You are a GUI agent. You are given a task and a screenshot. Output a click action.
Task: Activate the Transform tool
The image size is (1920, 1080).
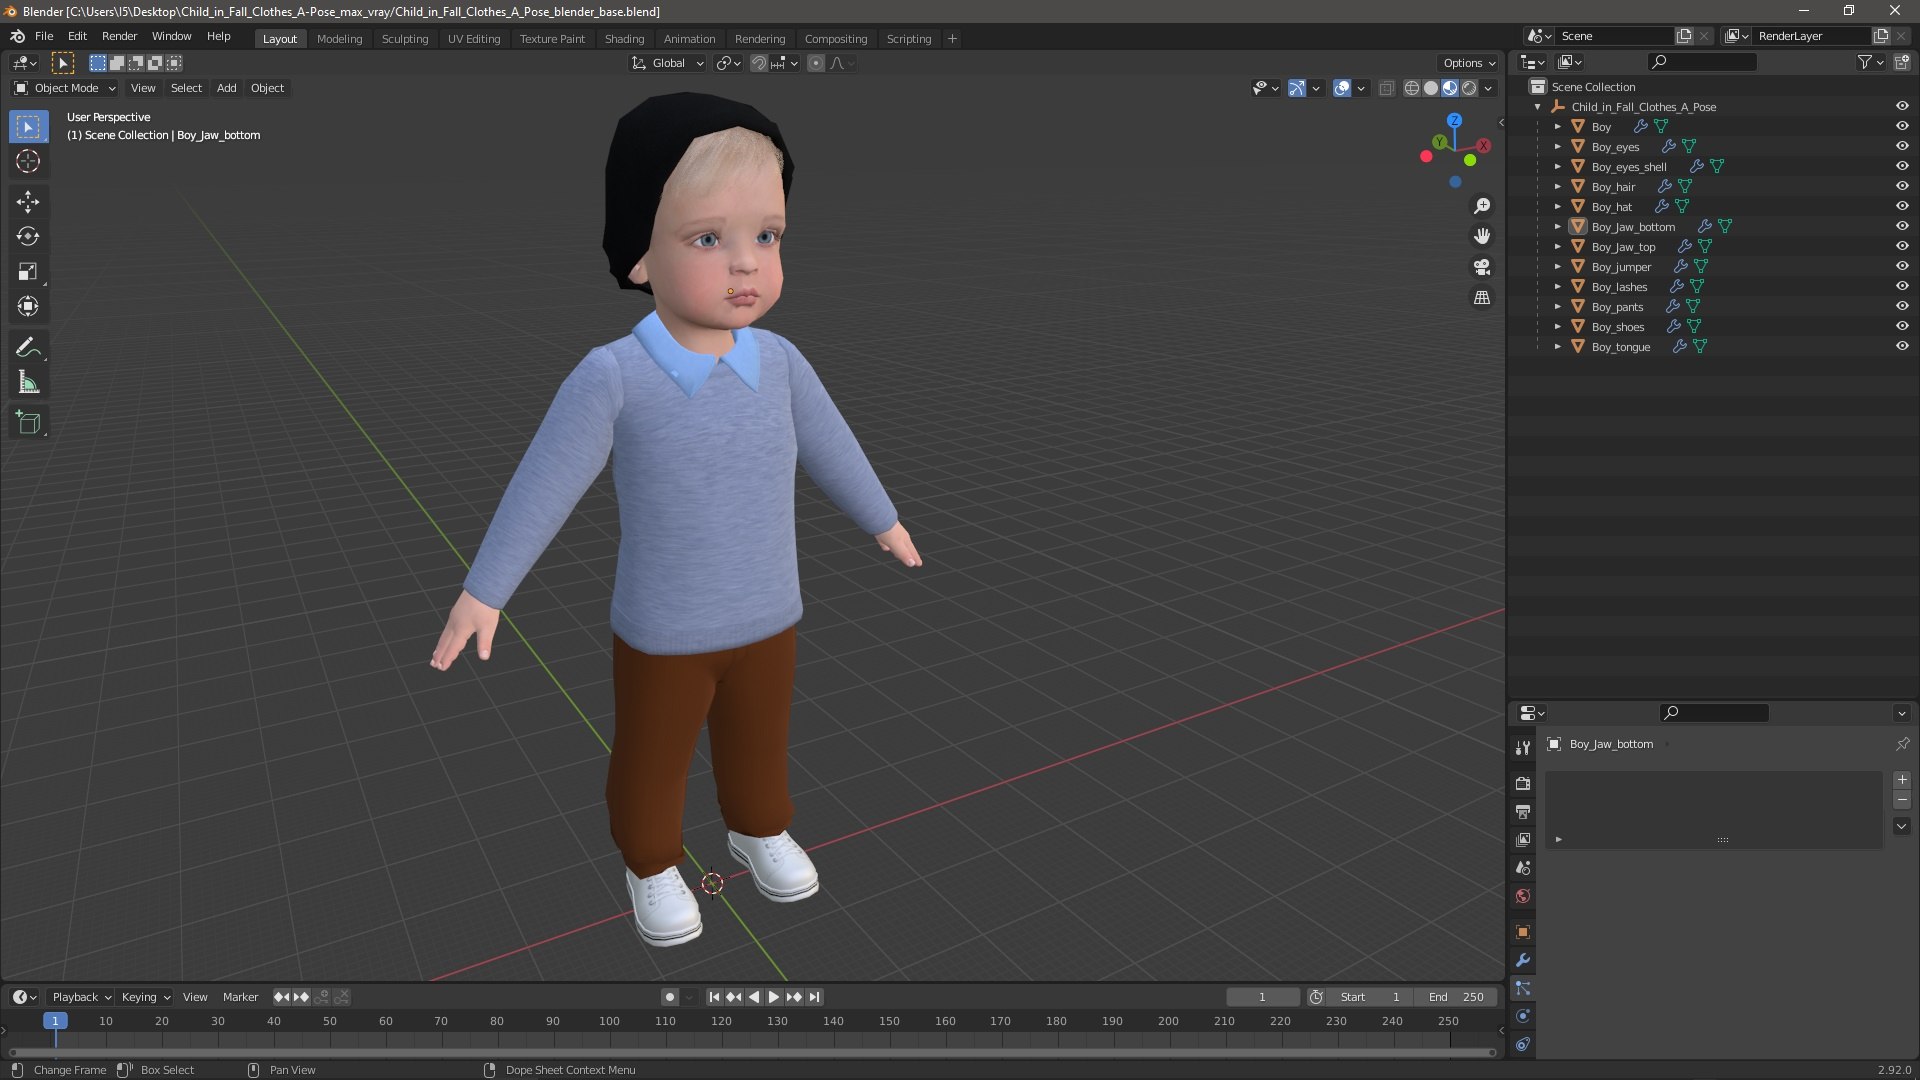coord(28,307)
